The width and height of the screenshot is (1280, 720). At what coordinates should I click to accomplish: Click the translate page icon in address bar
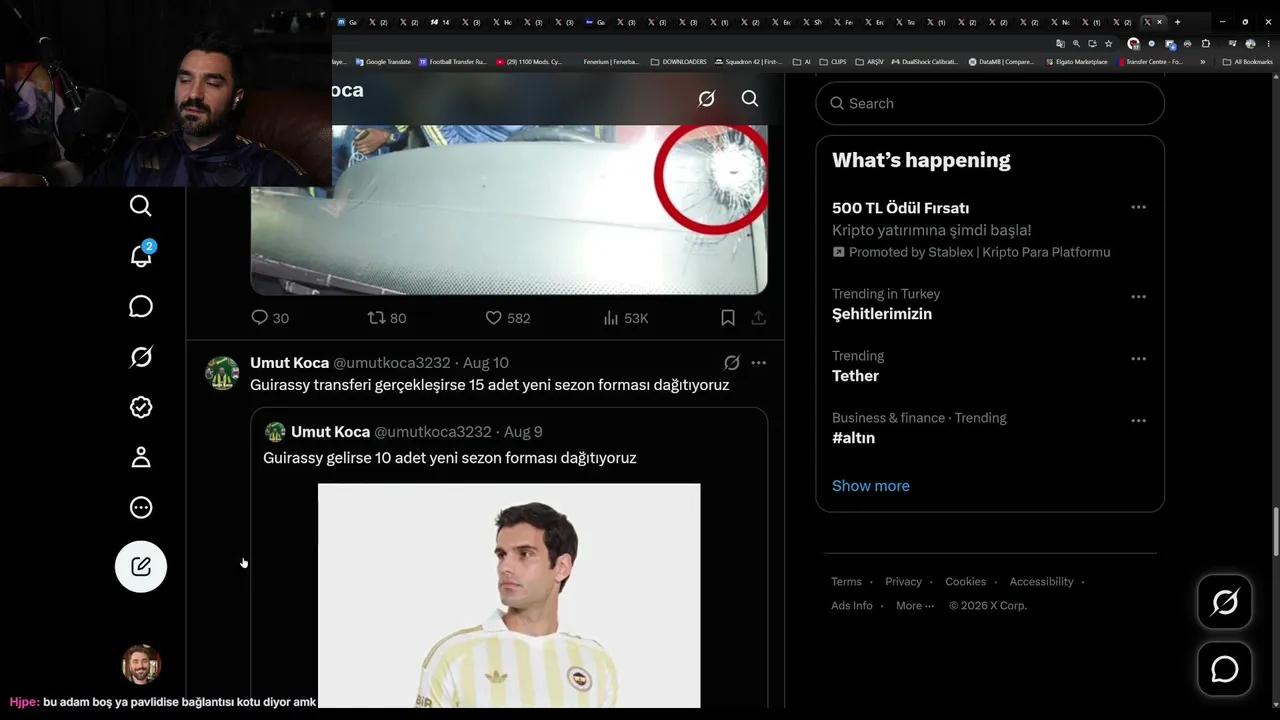coord(1060,44)
